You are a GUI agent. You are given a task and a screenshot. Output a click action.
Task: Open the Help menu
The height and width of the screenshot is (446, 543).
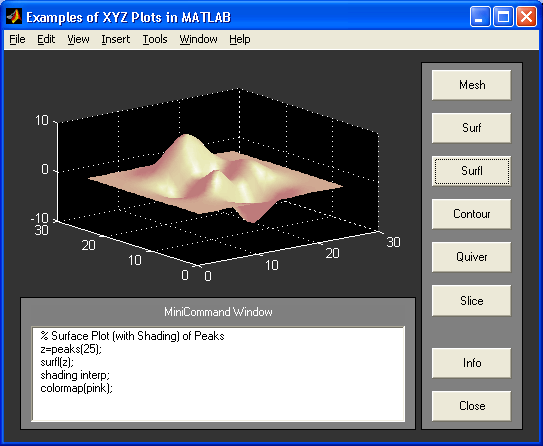pyautogui.click(x=240, y=39)
